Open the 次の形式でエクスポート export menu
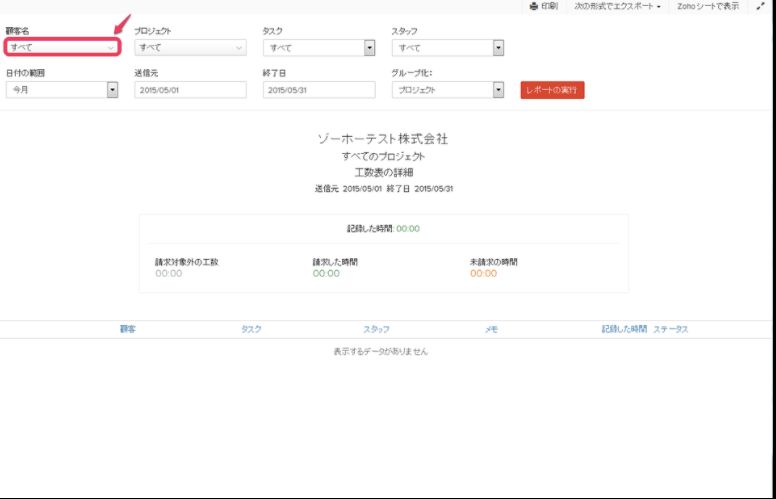 point(617,7)
